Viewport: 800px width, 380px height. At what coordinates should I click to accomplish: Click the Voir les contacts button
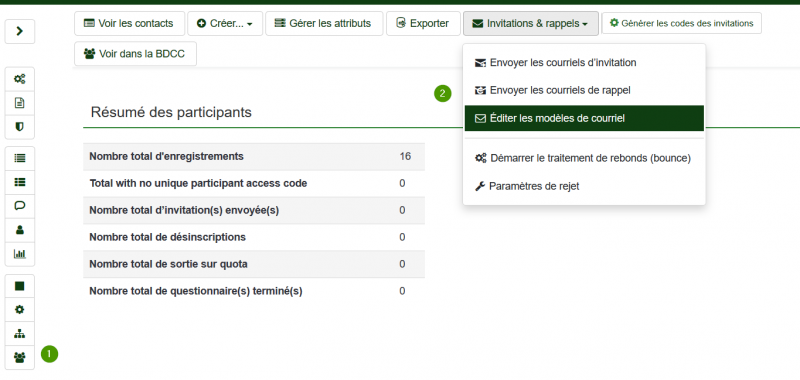[x=129, y=23]
